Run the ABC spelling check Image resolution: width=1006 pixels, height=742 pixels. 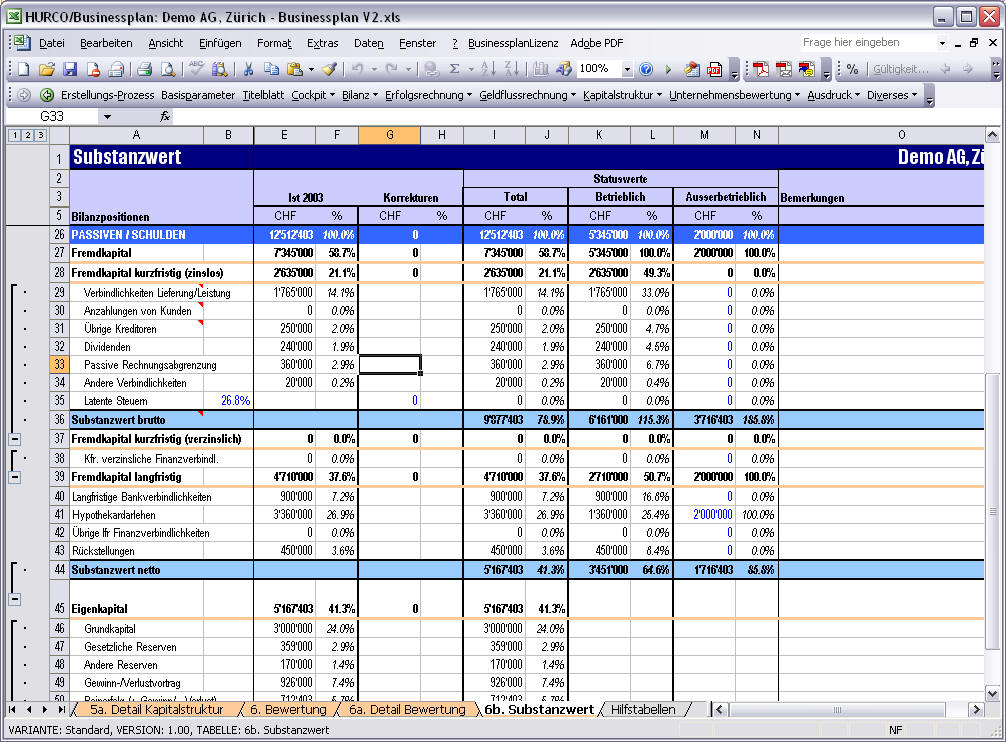tap(196, 69)
